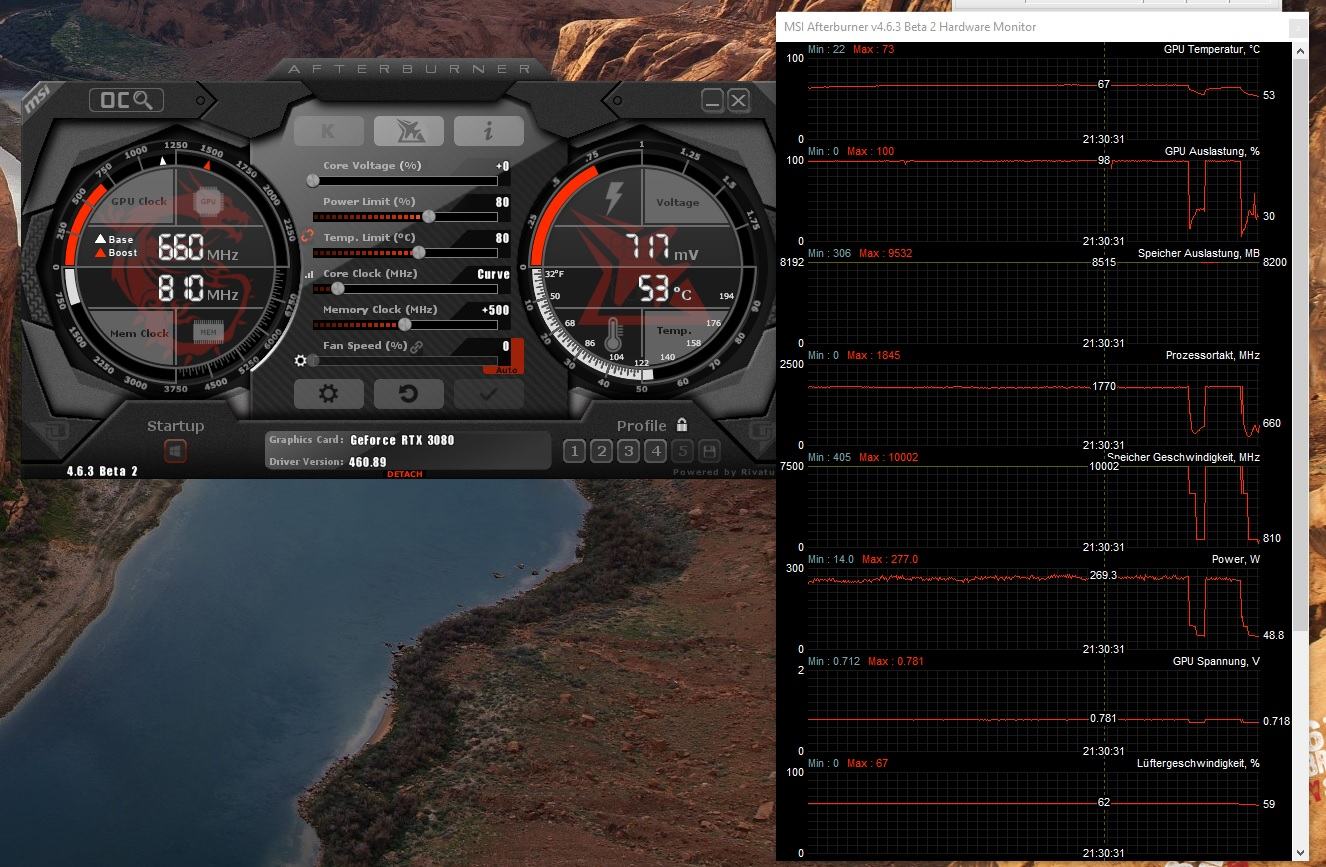Viewport: 1326px width, 867px height.
Task: Click the thermometer icon in the temperature gauge
Action: 613,333
